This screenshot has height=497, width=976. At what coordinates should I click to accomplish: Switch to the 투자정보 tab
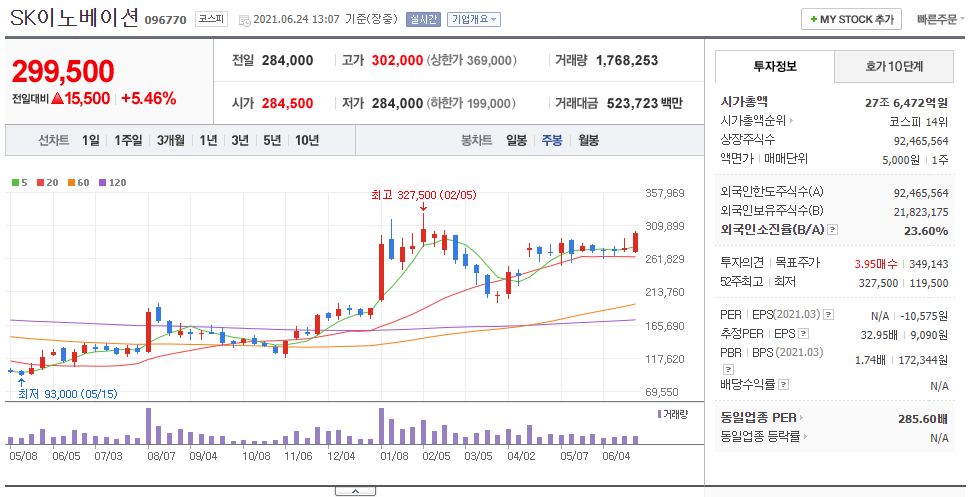click(x=775, y=67)
